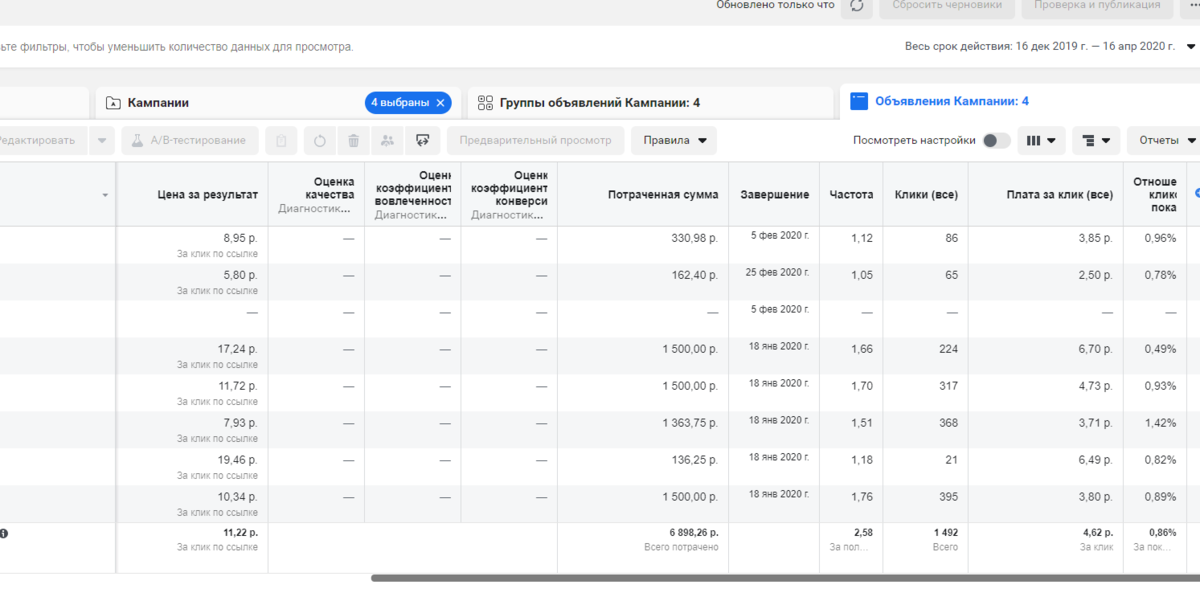Open the columns layout dropdown
Viewport: 1200px width, 605px height.
pyautogui.click(x=1041, y=141)
